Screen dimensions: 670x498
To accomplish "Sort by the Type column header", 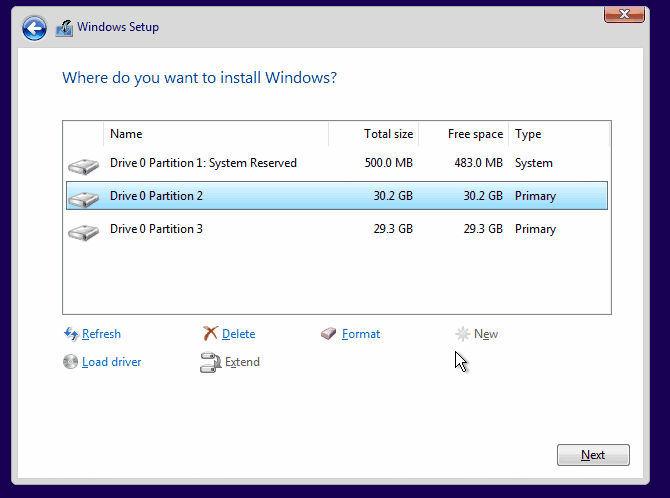I will (x=559, y=134).
